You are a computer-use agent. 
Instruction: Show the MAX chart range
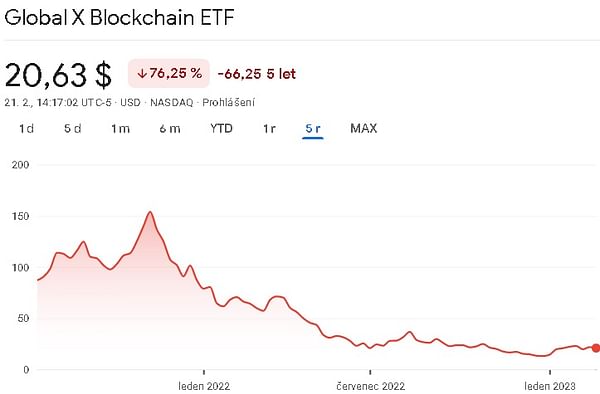(x=364, y=128)
